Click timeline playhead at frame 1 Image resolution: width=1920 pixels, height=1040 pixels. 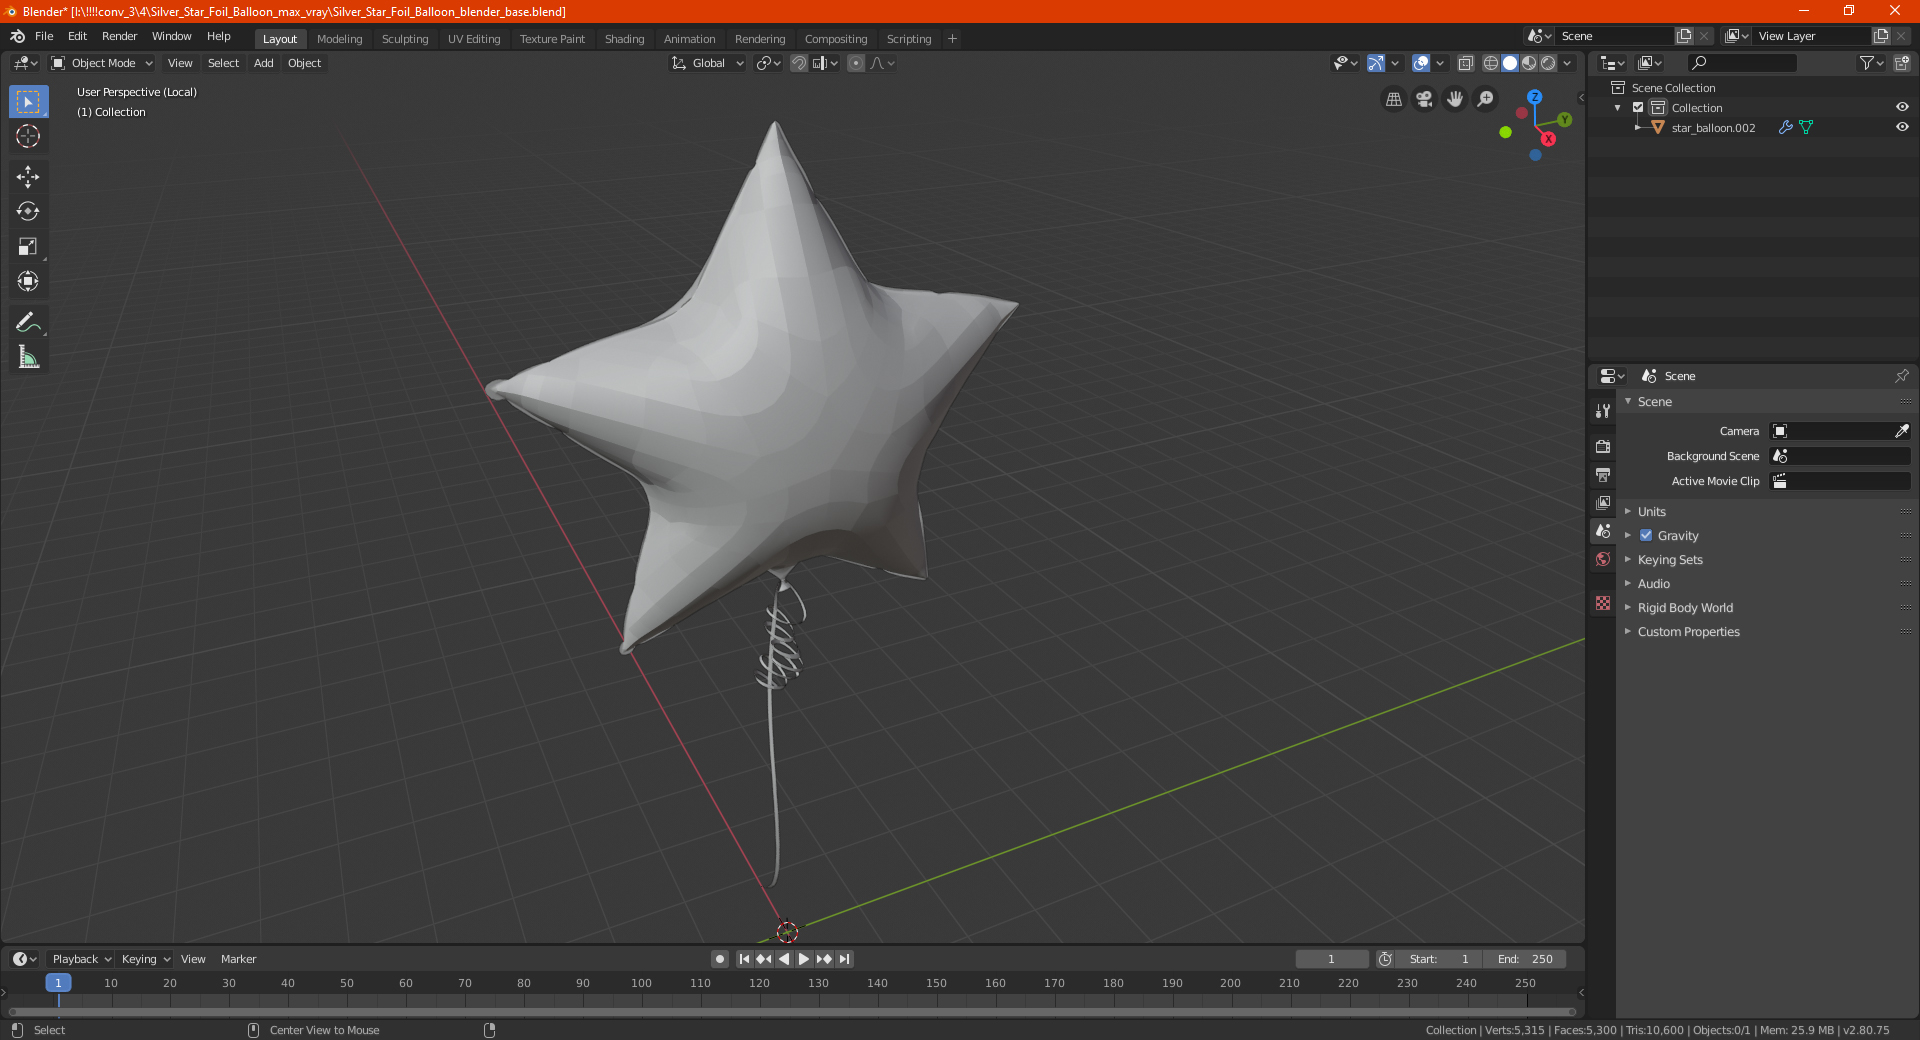click(58, 983)
